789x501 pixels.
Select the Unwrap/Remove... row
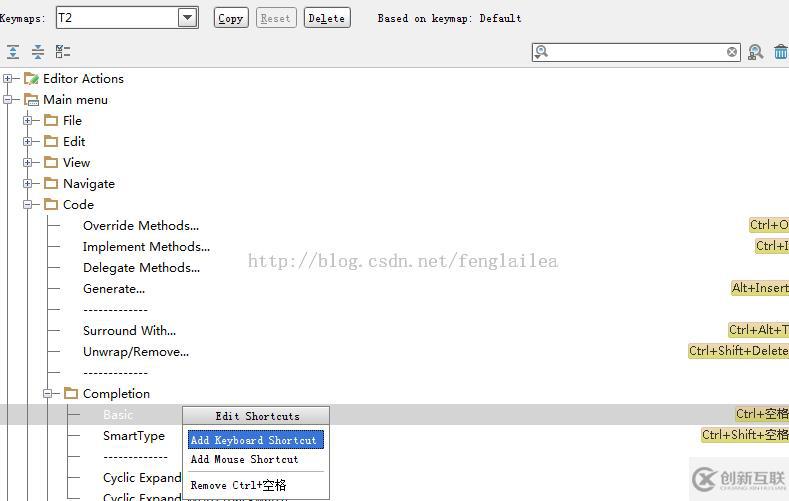tap(136, 352)
